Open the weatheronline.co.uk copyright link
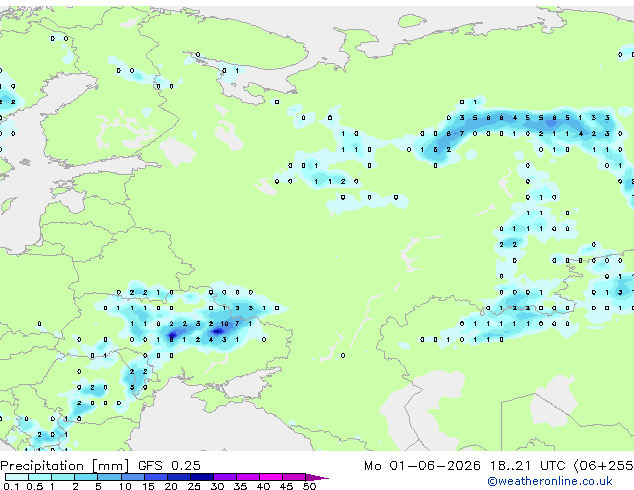Viewport: 634px width, 490px height. (x=550, y=481)
